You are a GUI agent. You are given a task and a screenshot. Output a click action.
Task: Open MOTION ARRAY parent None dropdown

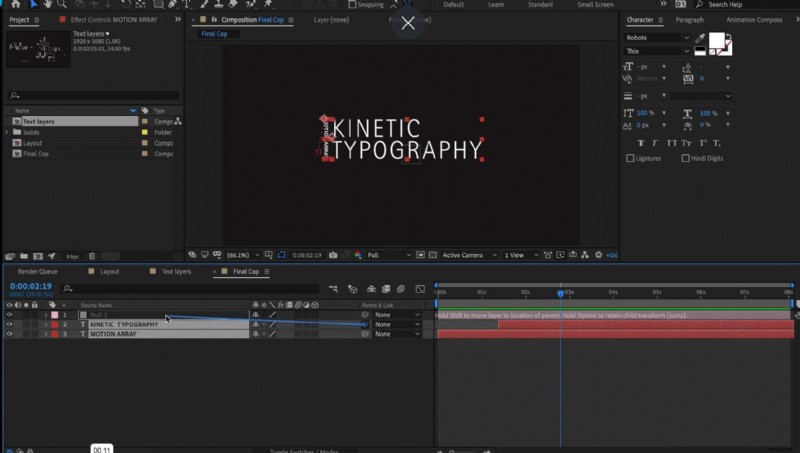(397, 334)
